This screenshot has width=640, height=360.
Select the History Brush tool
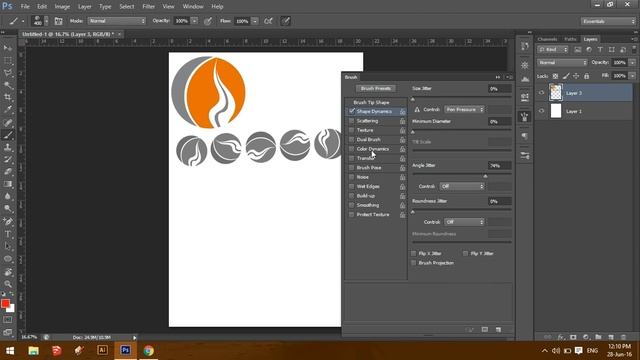coord(8,159)
